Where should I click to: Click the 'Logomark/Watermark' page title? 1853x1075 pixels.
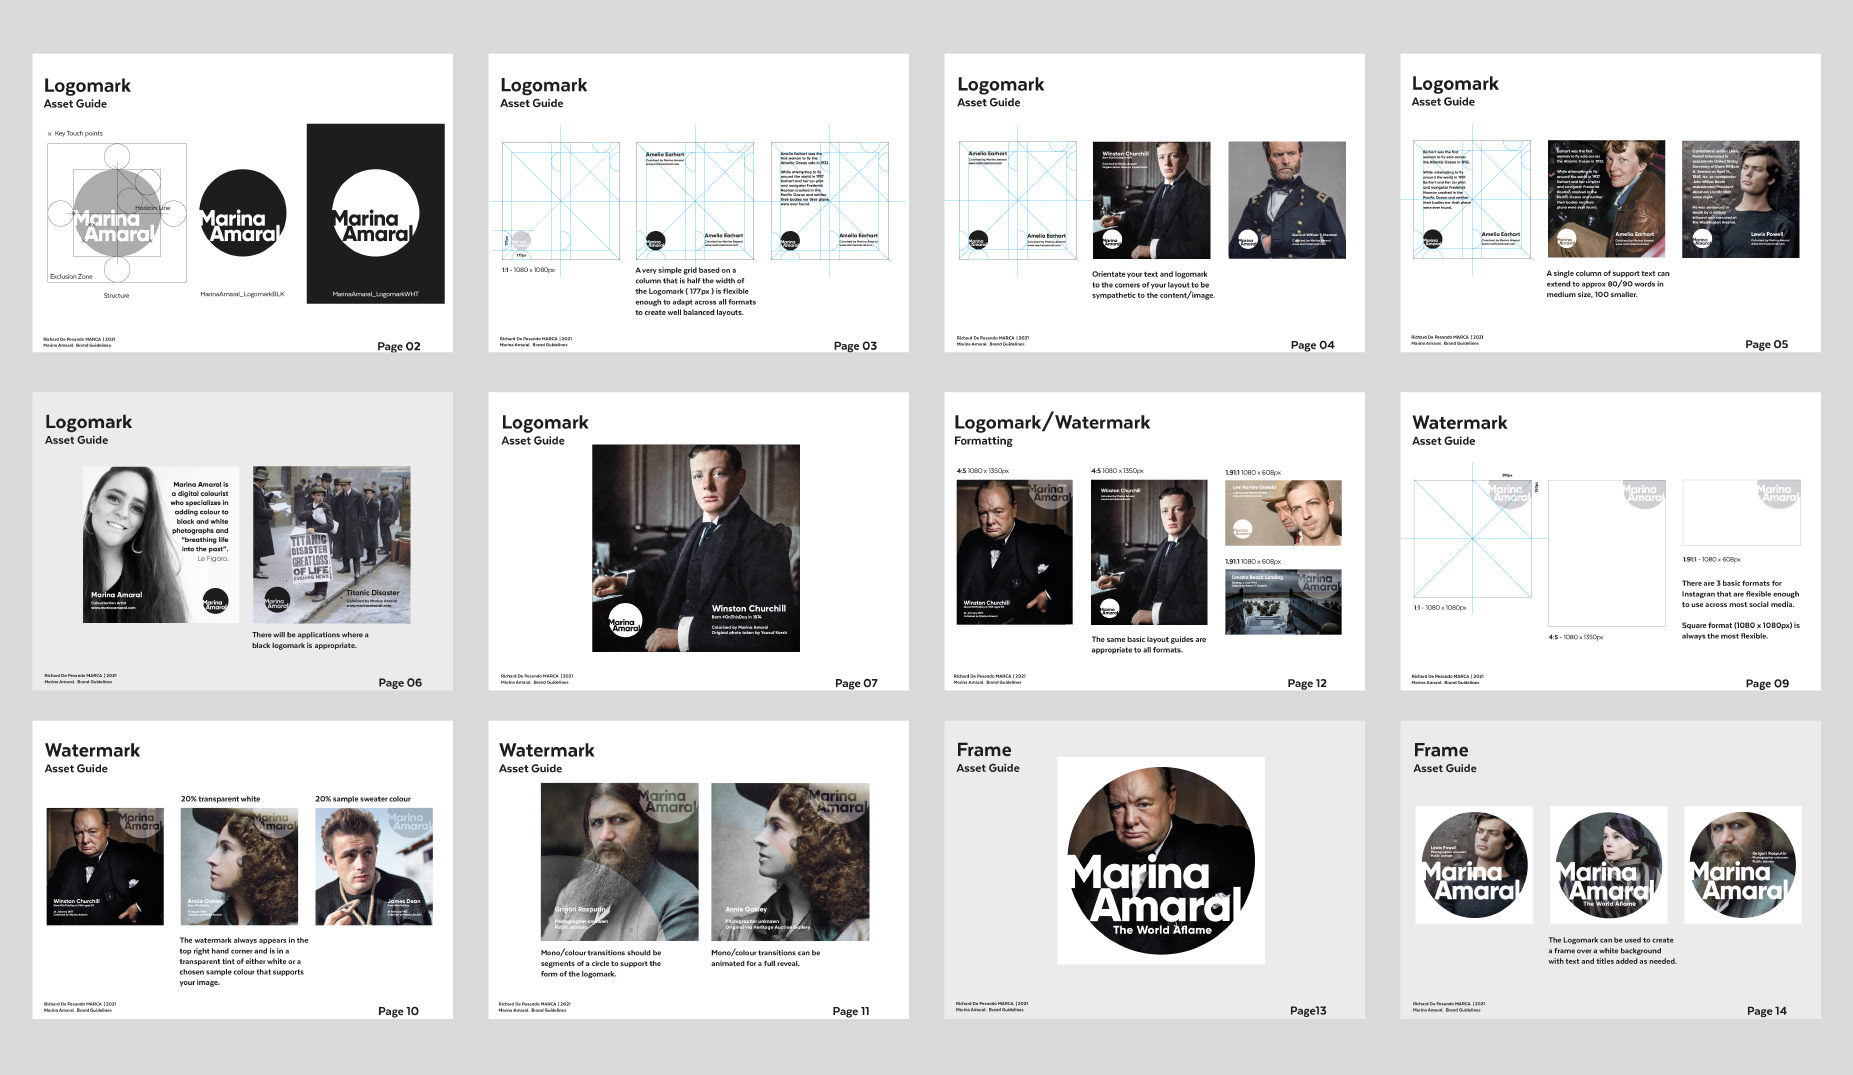[1052, 422]
